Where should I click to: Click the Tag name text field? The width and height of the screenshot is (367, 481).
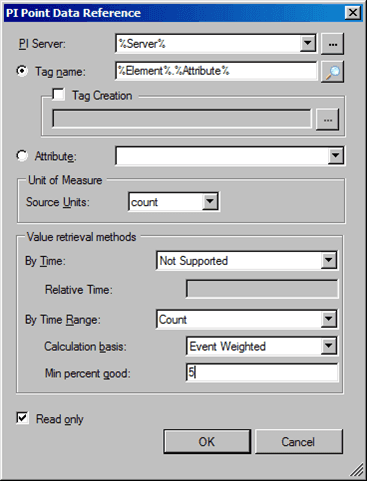pos(216,71)
